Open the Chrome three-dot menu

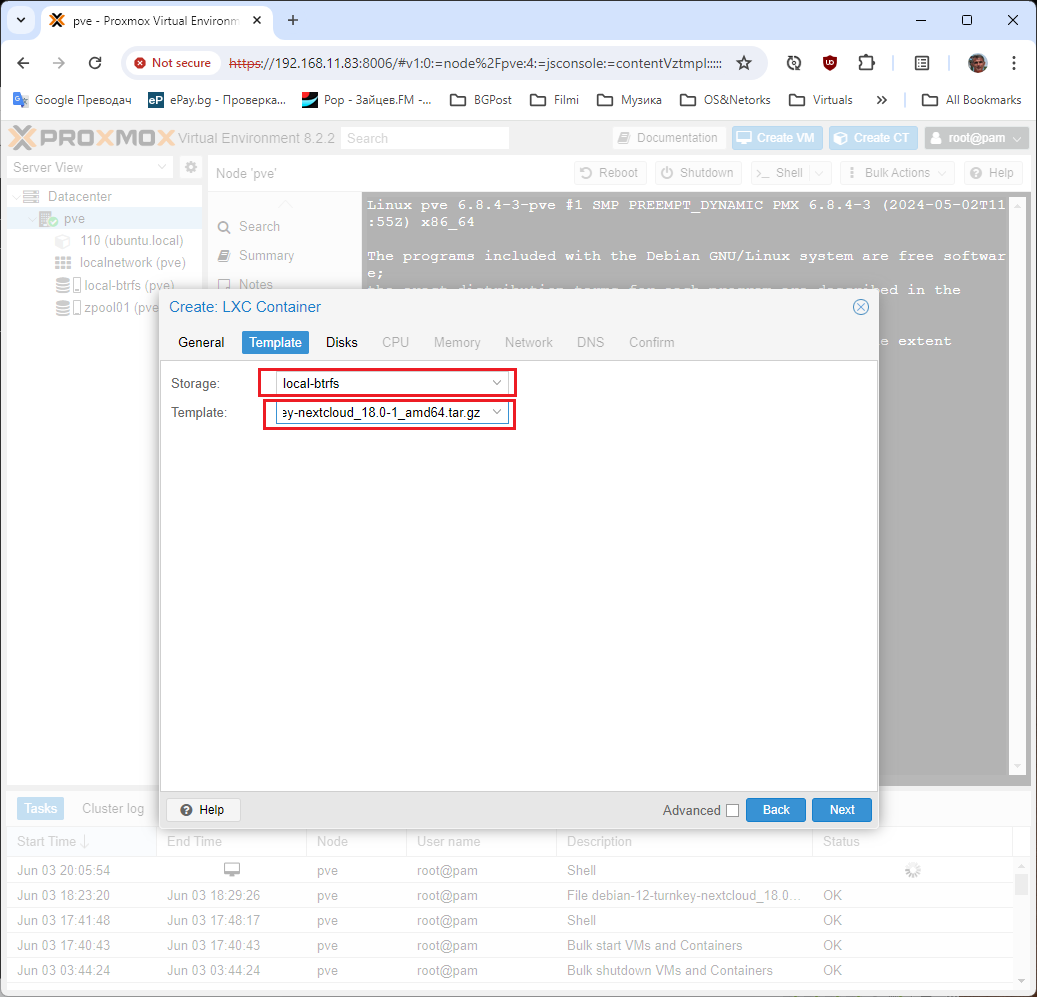pyautogui.click(x=1013, y=63)
